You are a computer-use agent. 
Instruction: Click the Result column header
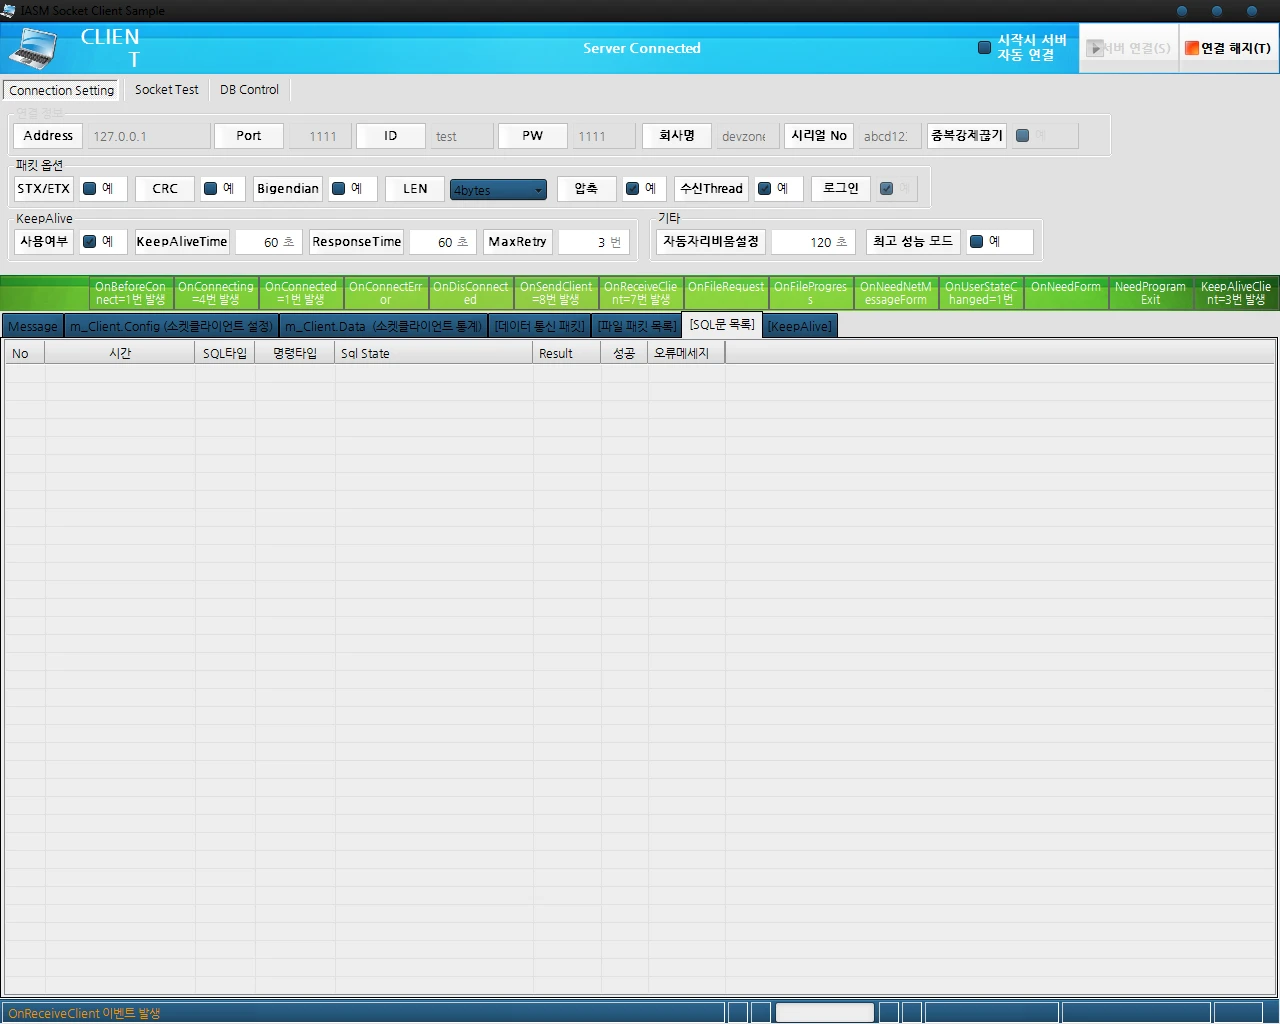[567, 353]
